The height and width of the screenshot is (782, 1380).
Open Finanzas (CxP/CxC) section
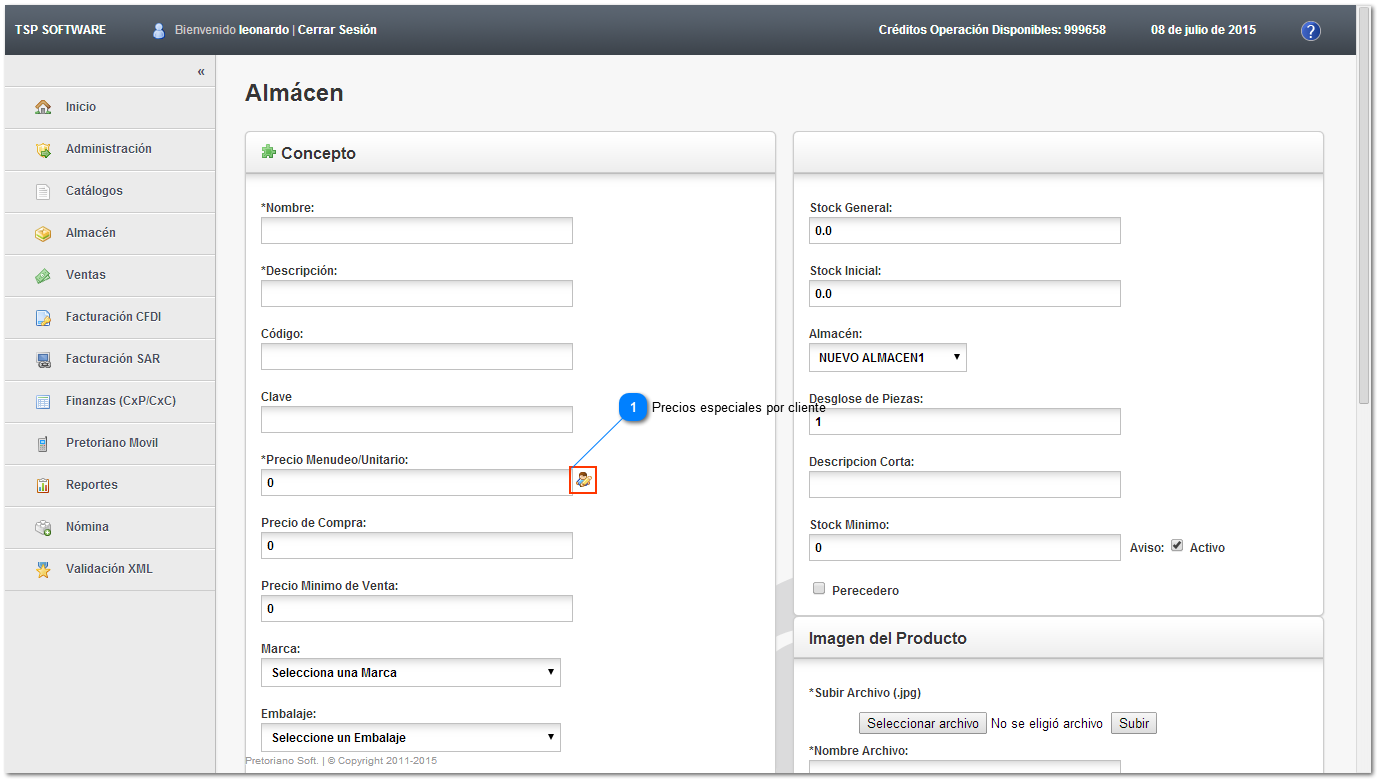click(110, 401)
